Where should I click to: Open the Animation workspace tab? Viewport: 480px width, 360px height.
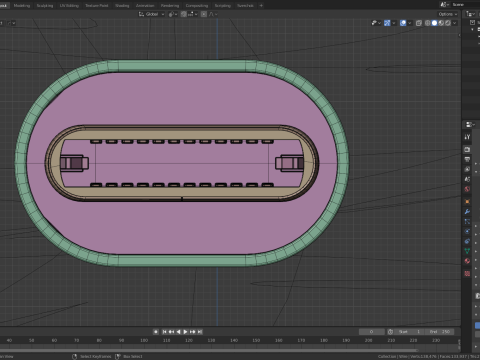(145, 5)
